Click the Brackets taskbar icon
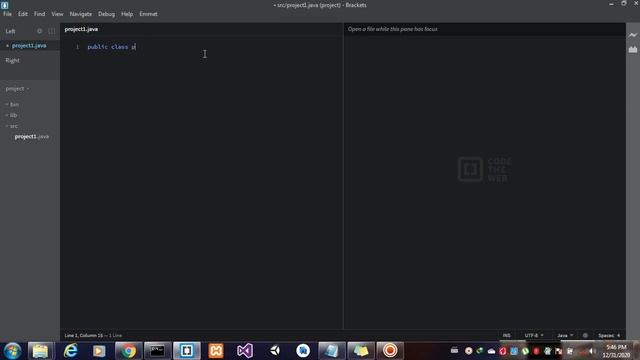The image size is (640, 360). pyautogui.click(x=187, y=351)
